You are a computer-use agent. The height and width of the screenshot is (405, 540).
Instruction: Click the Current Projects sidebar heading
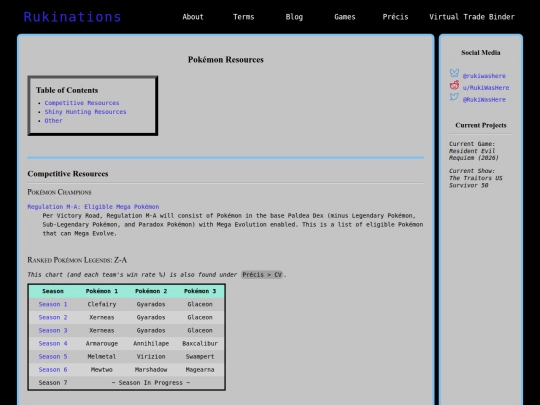[481, 125]
